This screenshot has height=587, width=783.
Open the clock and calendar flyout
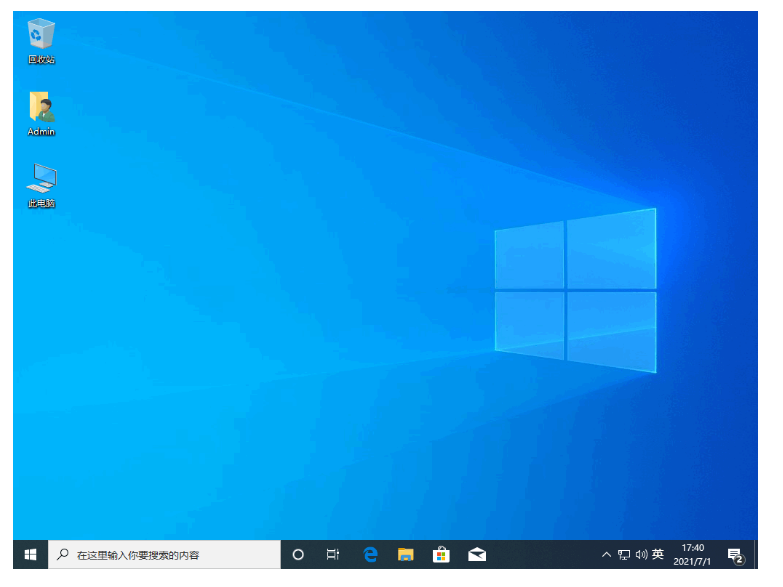click(x=693, y=554)
